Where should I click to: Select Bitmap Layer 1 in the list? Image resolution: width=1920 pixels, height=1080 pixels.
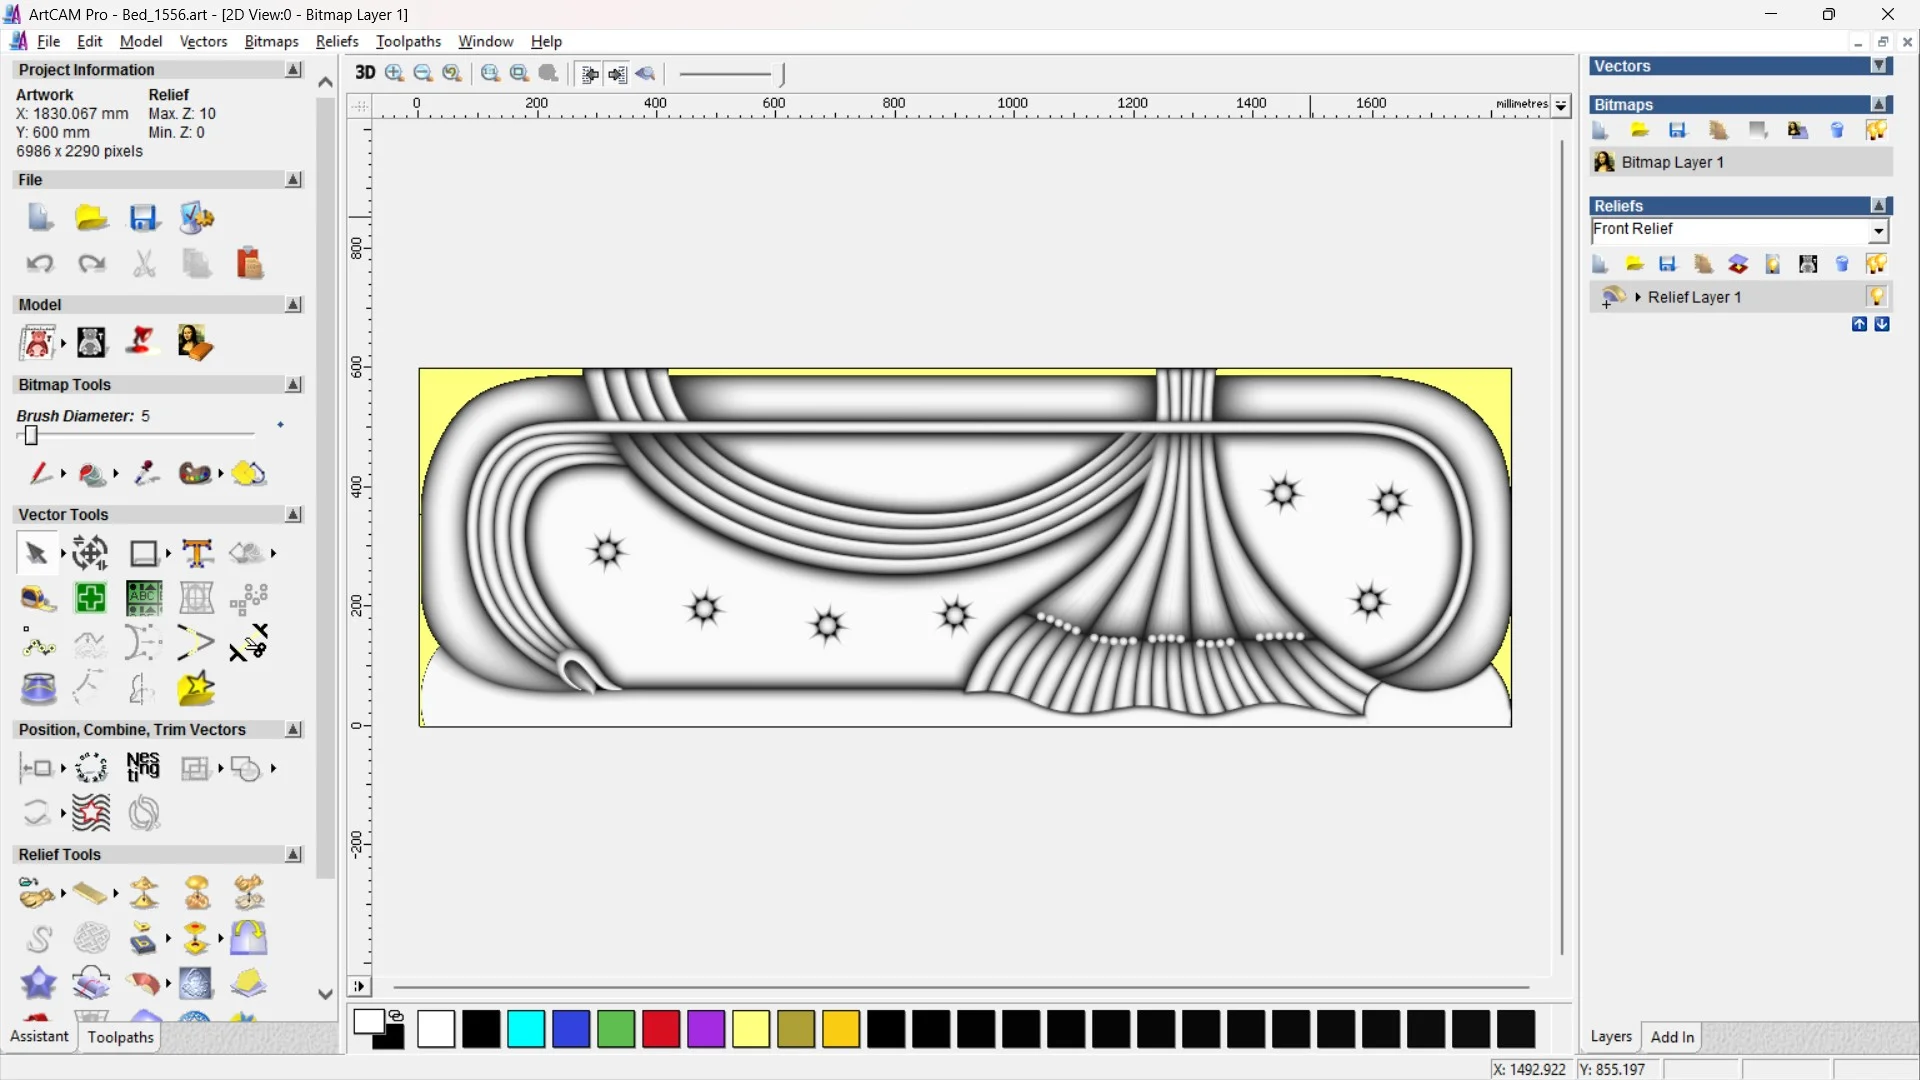(x=1672, y=162)
